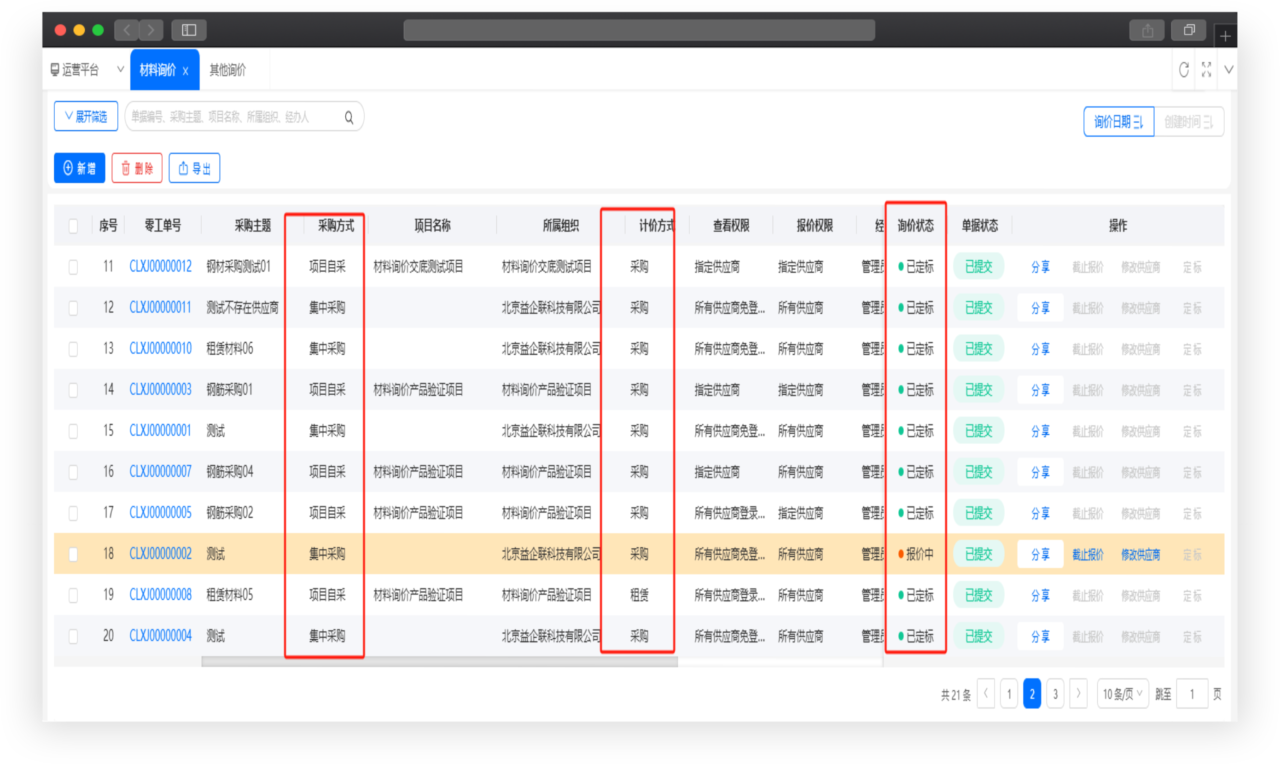Open the browser tab overview icon

coord(1189,31)
